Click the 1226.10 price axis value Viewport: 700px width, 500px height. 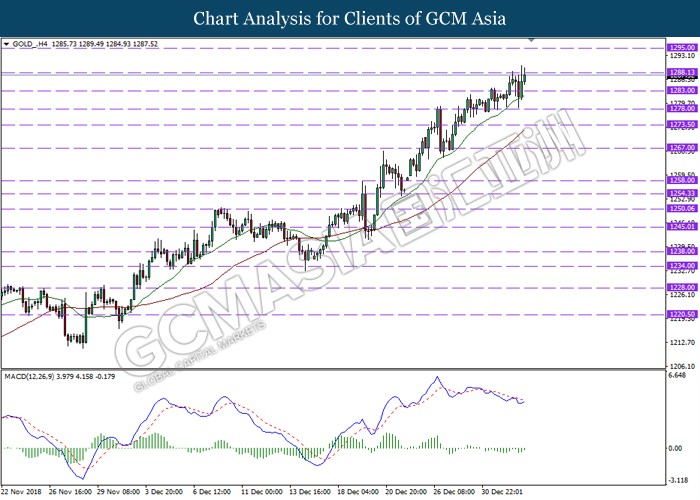coord(683,295)
